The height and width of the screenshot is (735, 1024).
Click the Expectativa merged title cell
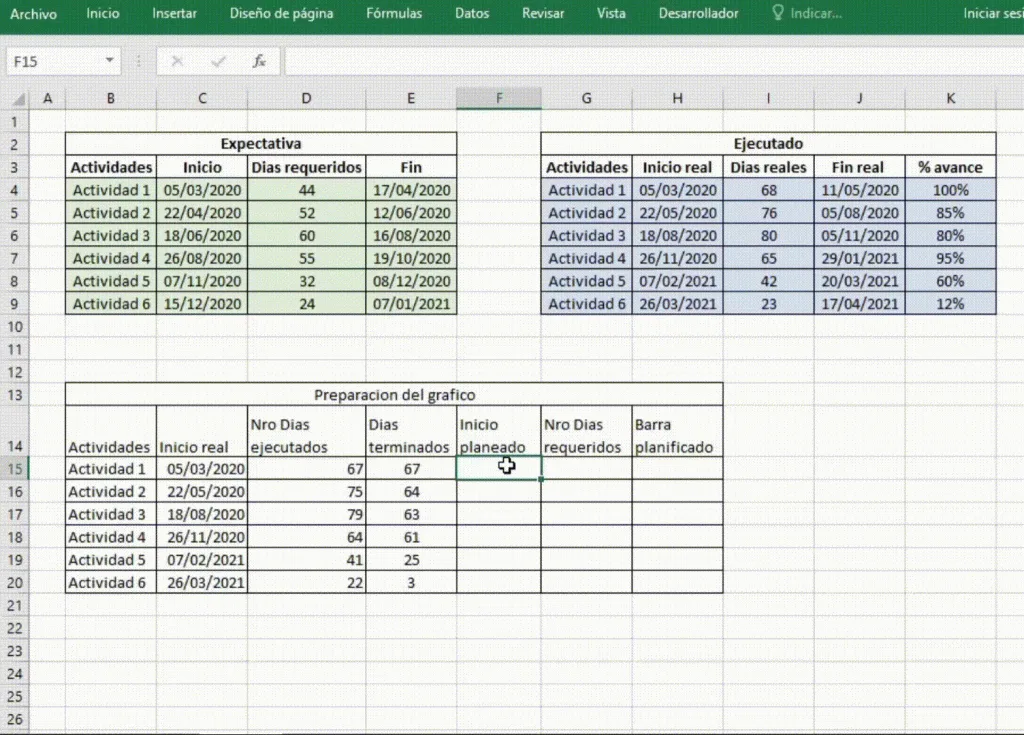click(x=261, y=144)
